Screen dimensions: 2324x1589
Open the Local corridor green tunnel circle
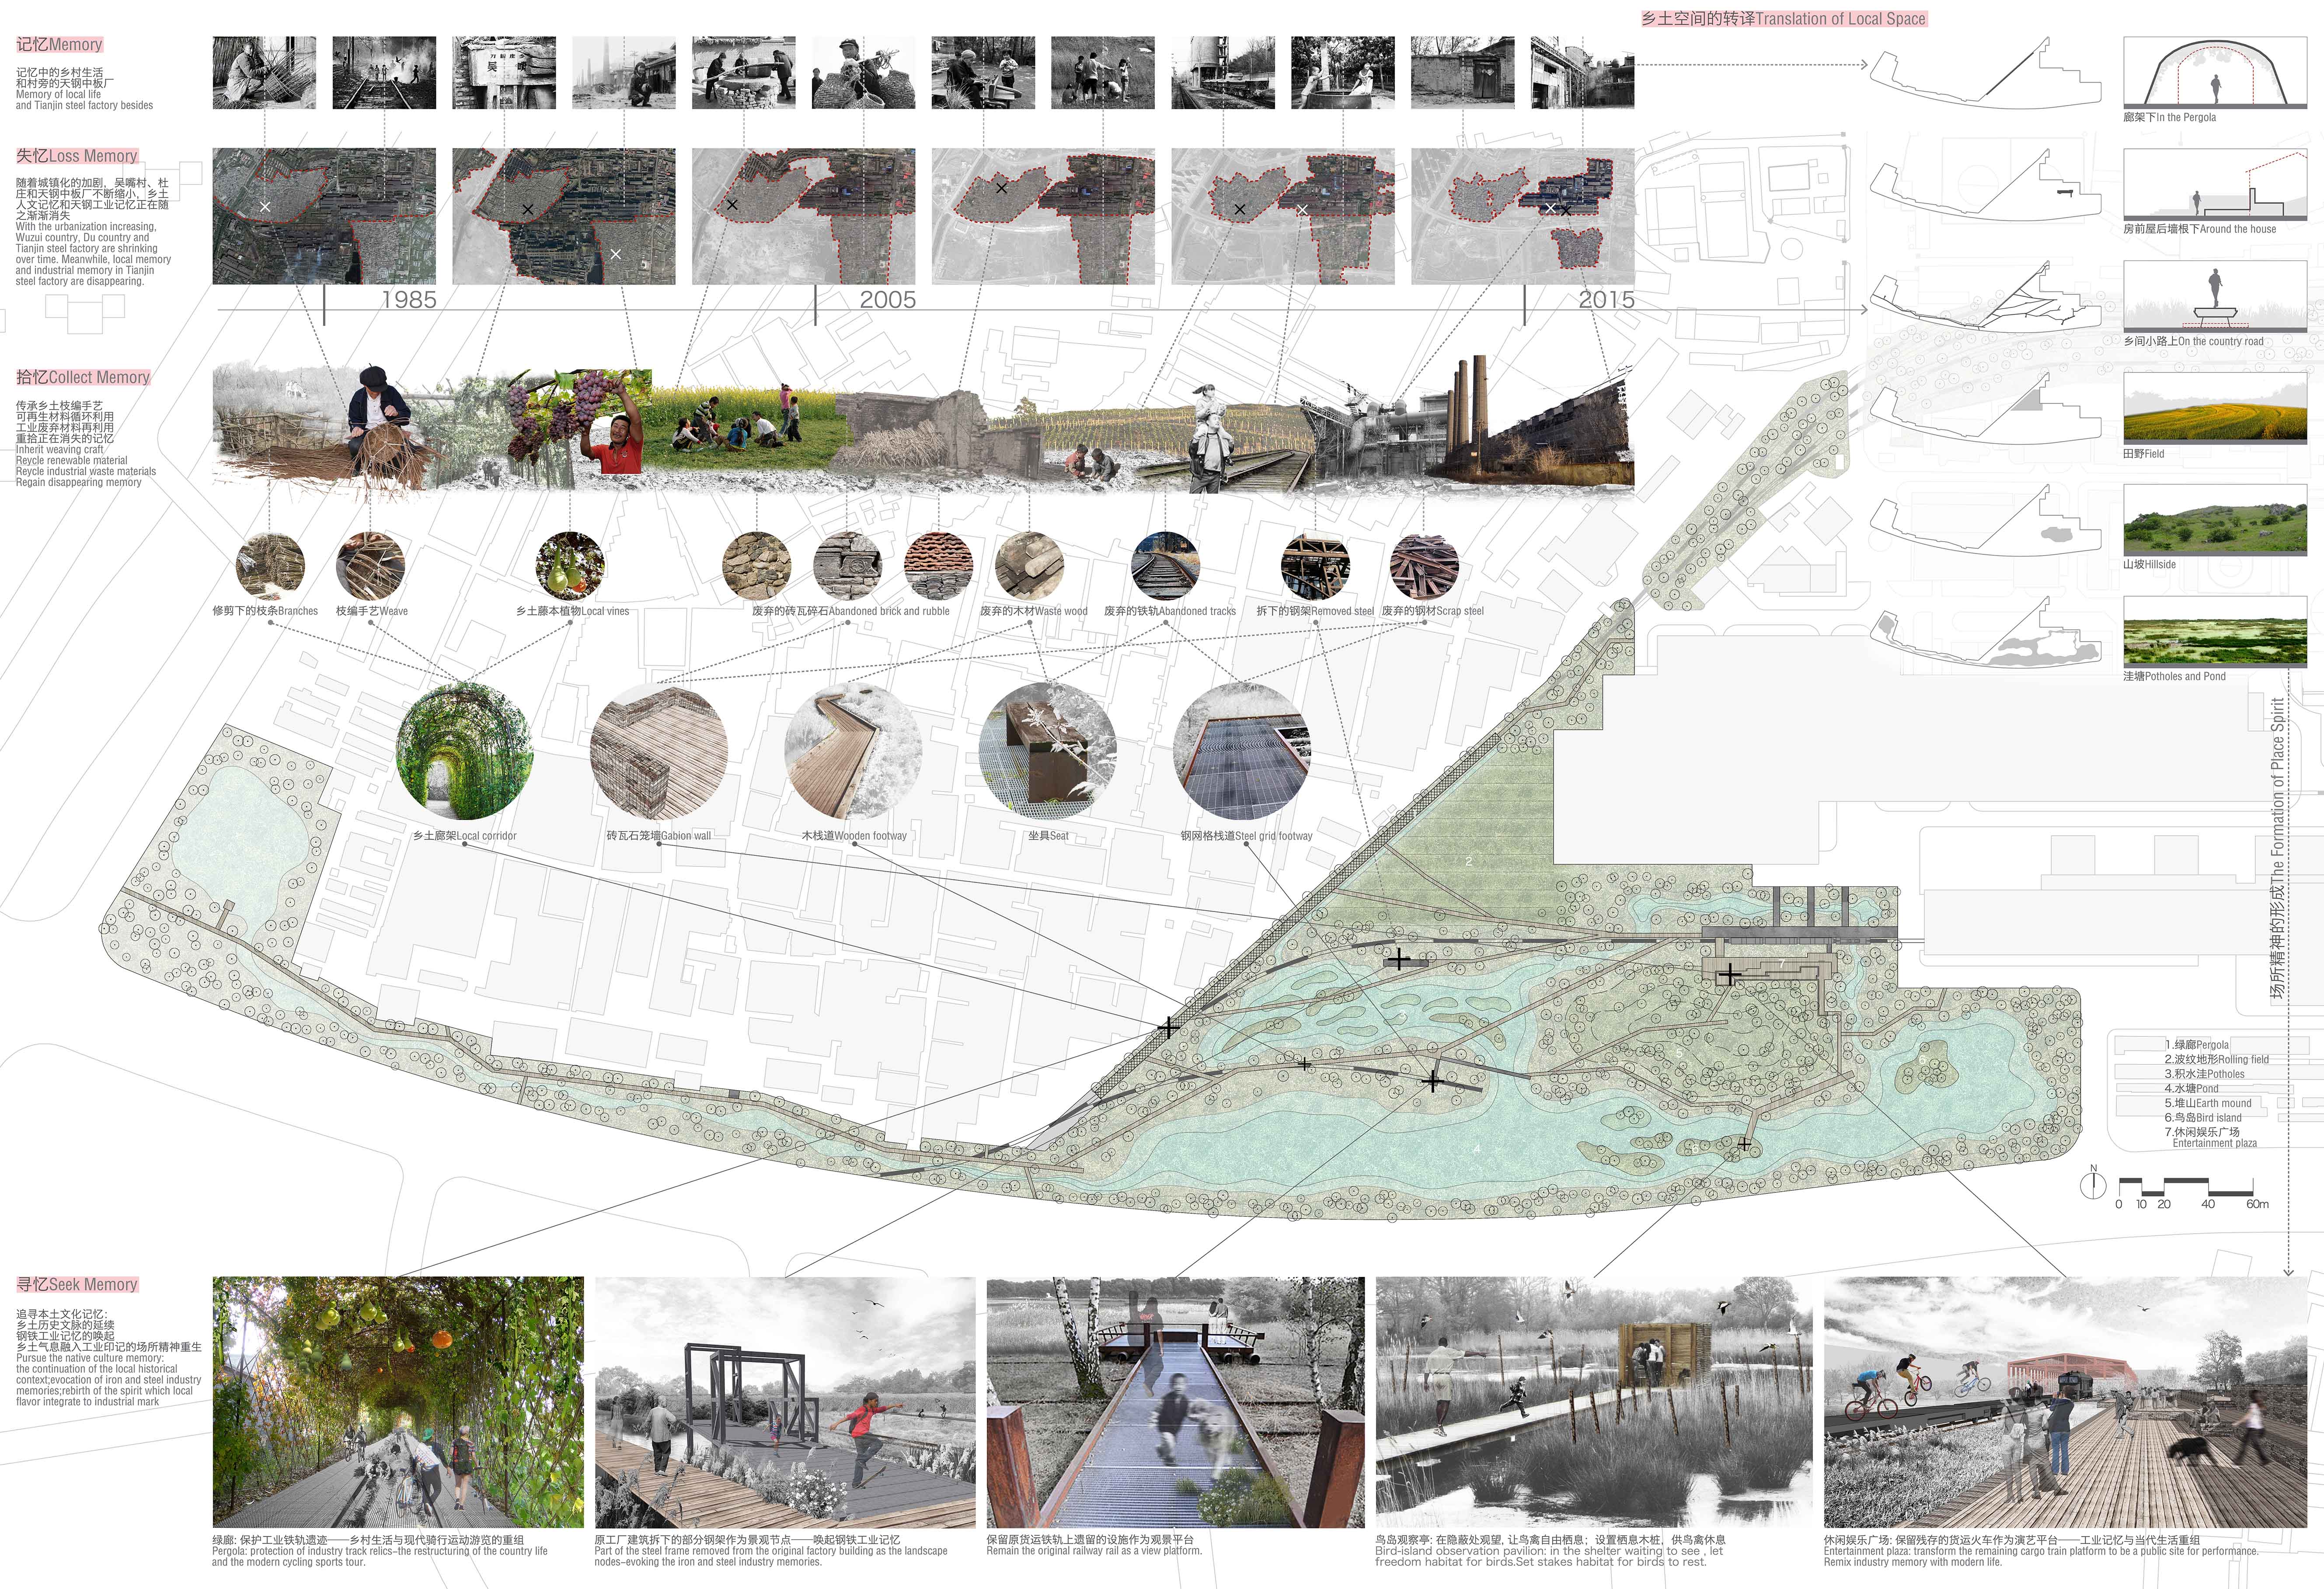tap(464, 752)
